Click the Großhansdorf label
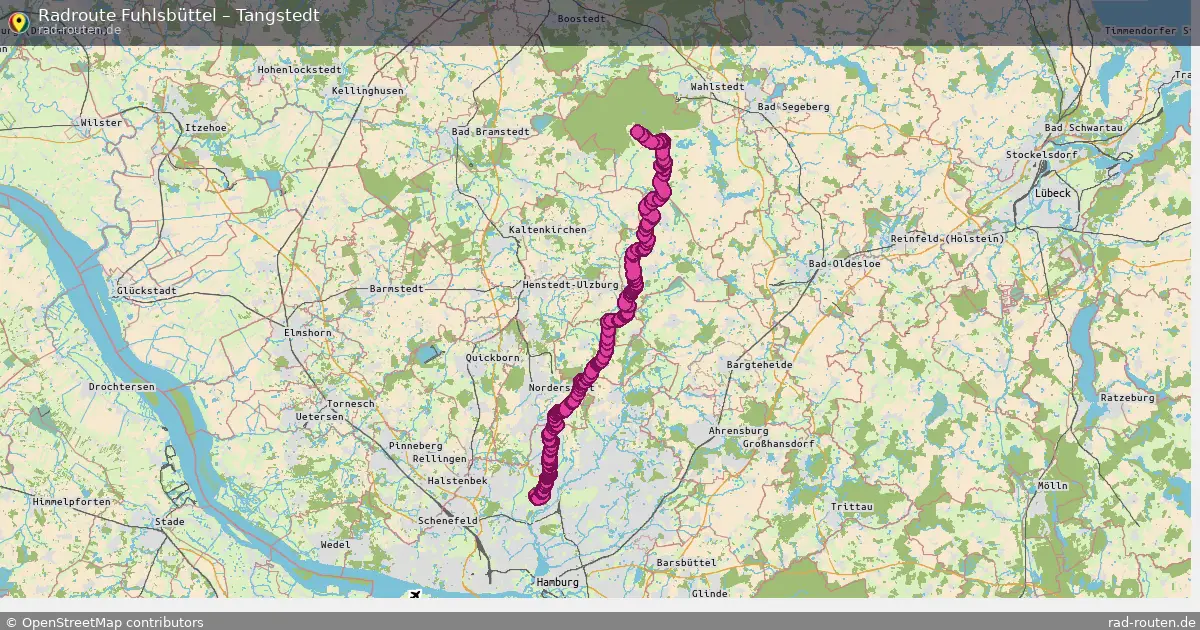 [x=779, y=443]
